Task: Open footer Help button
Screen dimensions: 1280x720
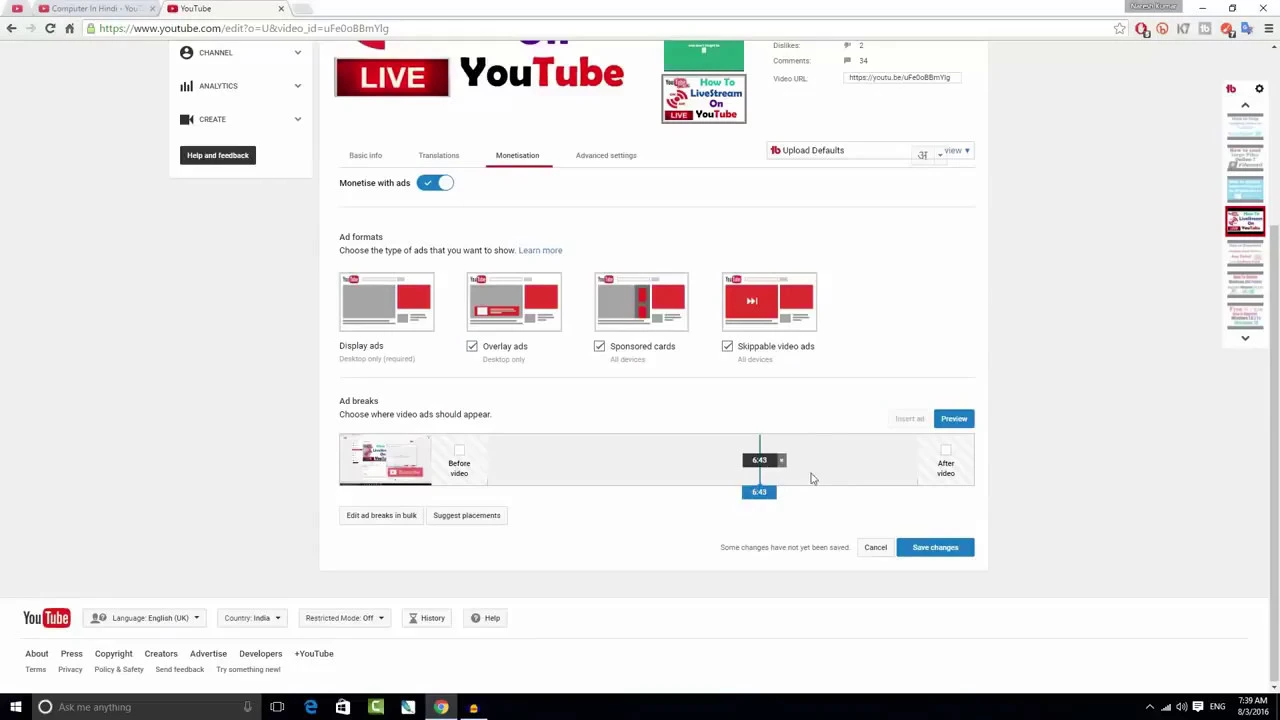Action: (485, 618)
